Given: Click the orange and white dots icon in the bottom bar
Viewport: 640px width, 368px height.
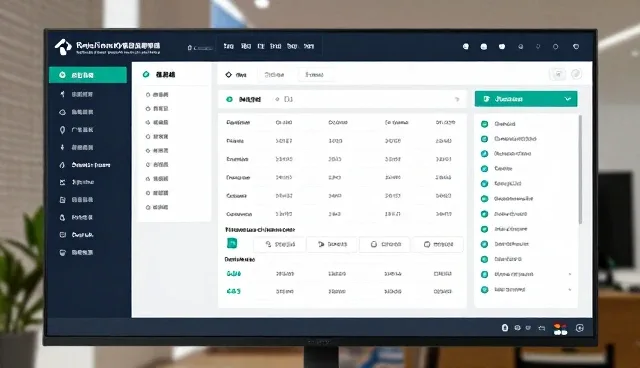Looking at the screenshot, I should [560, 328].
